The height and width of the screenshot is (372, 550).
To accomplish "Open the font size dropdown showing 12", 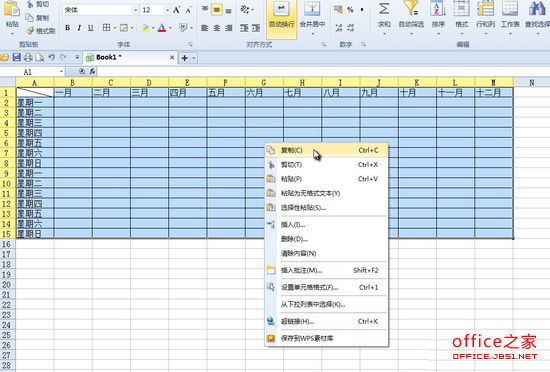I will pyautogui.click(x=167, y=11).
